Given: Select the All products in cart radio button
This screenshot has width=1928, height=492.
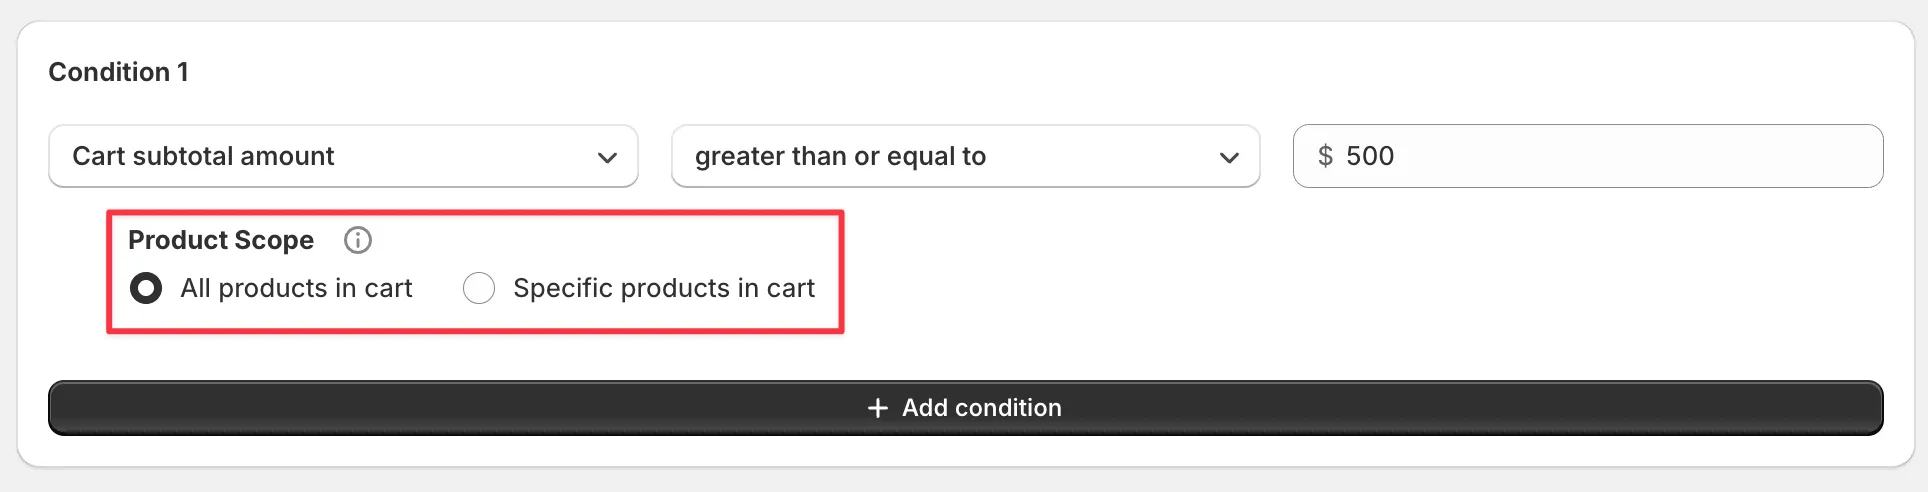Looking at the screenshot, I should (x=146, y=288).
